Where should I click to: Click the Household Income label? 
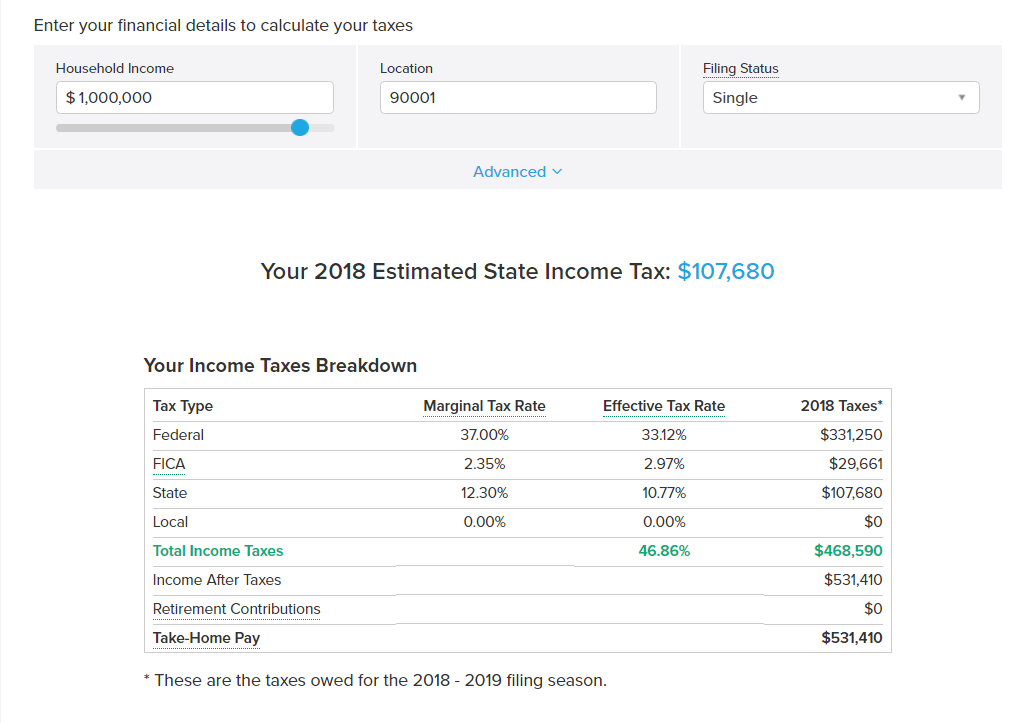pyautogui.click(x=115, y=68)
